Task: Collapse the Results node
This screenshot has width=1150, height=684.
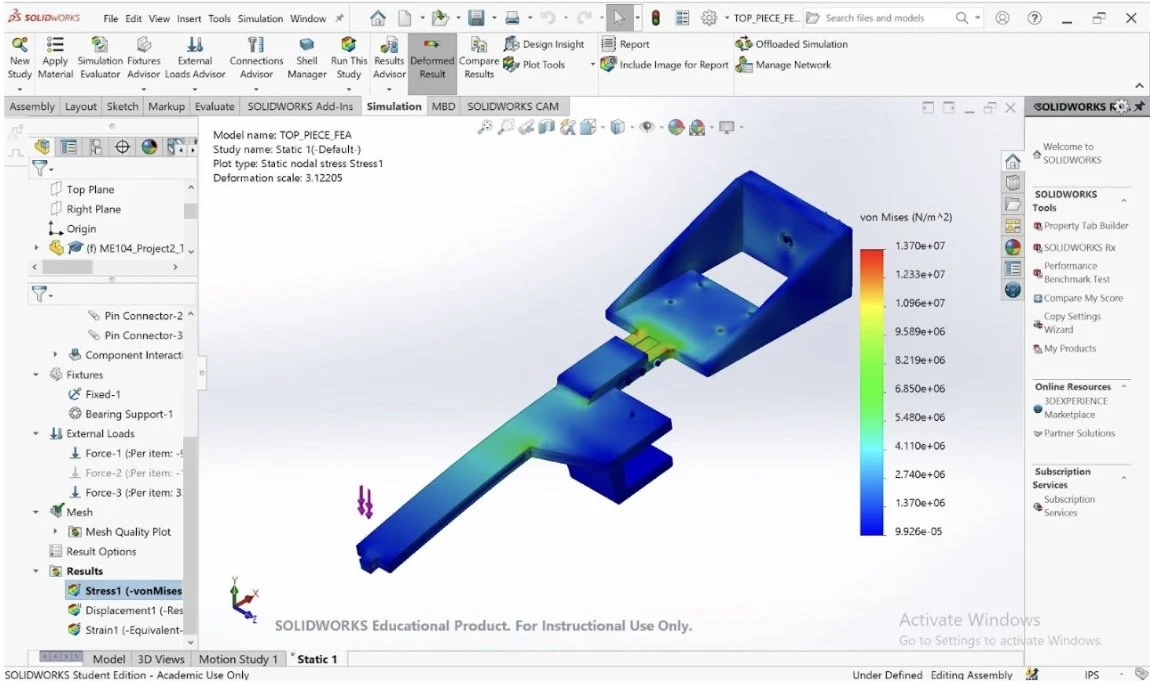Action: point(36,570)
